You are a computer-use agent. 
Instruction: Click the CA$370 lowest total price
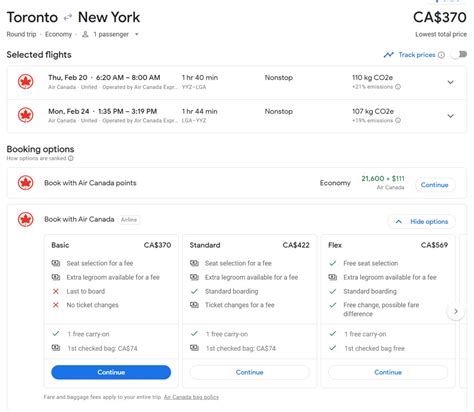440,17
